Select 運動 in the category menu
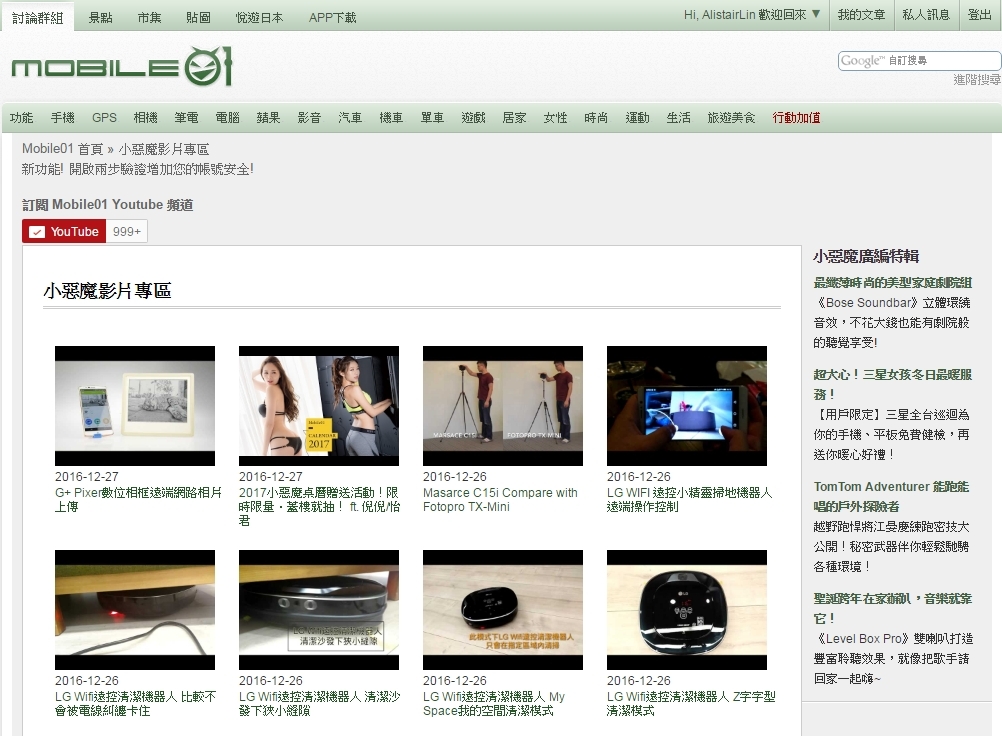 coord(637,118)
